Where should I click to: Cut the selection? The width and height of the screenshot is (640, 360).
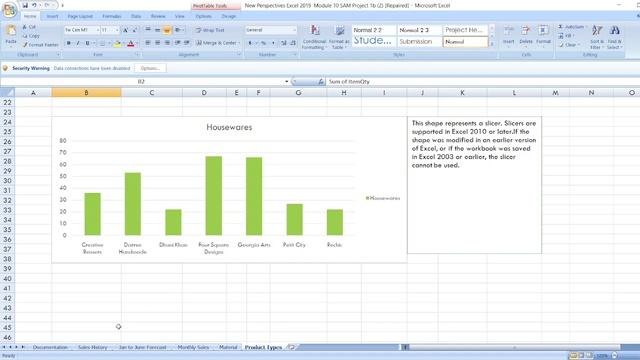pyautogui.click(x=29, y=27)
